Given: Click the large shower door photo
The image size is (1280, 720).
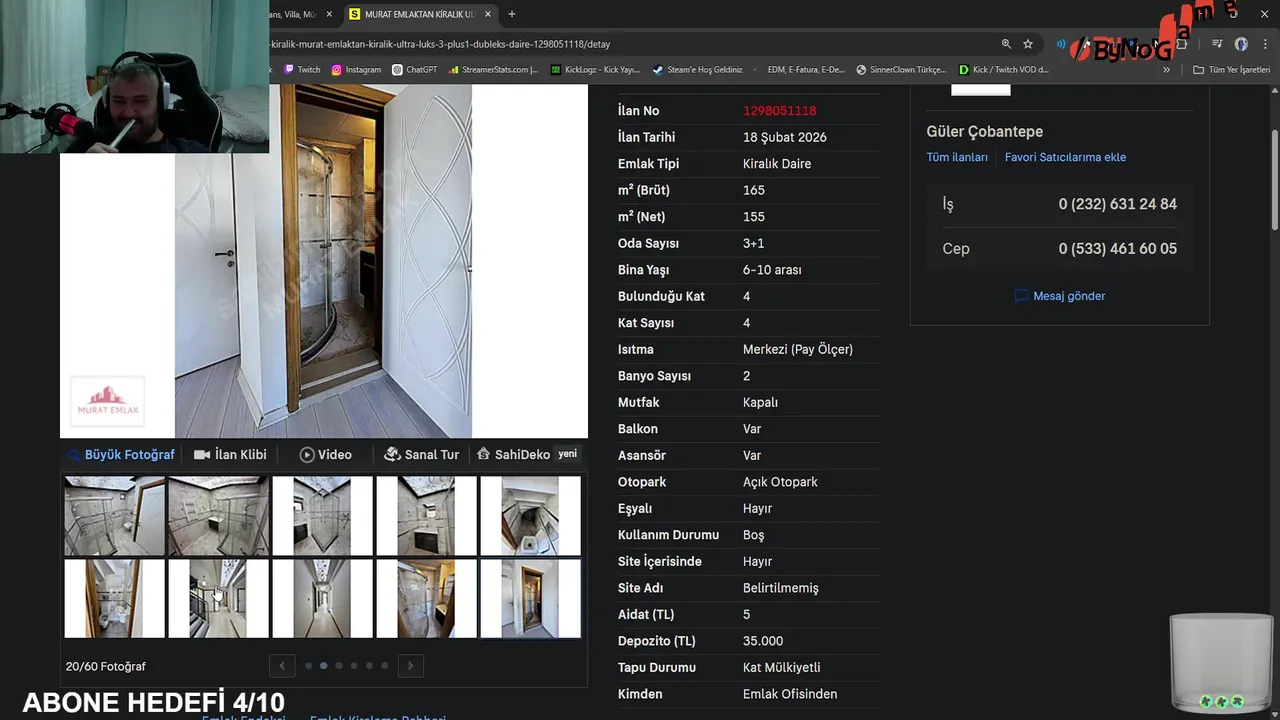Looking at the screenshot, I should click(323, 261).
